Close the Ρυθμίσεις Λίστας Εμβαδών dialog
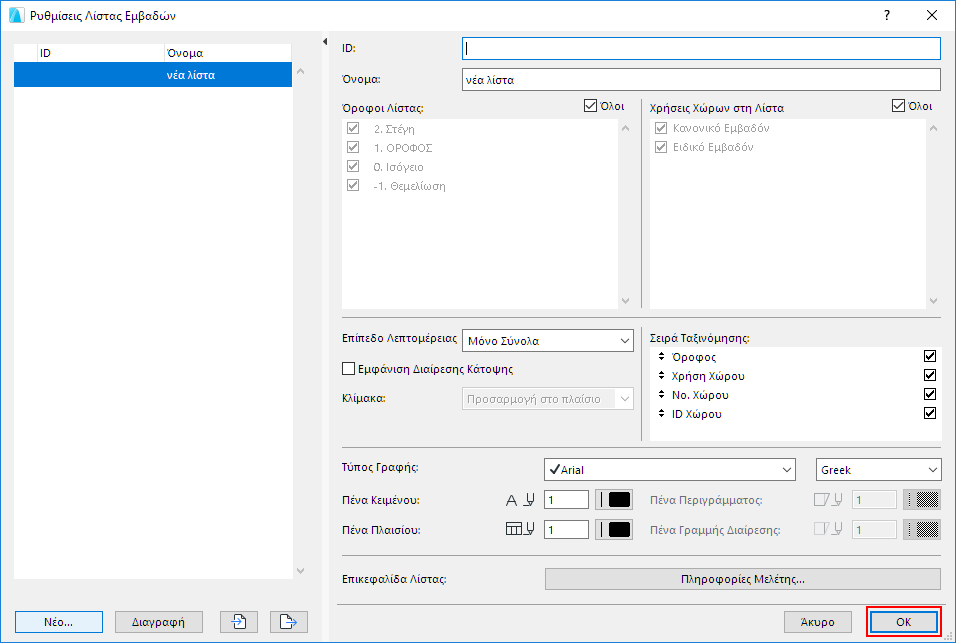This screenshot has width=956, height=643. click(932, 15)
